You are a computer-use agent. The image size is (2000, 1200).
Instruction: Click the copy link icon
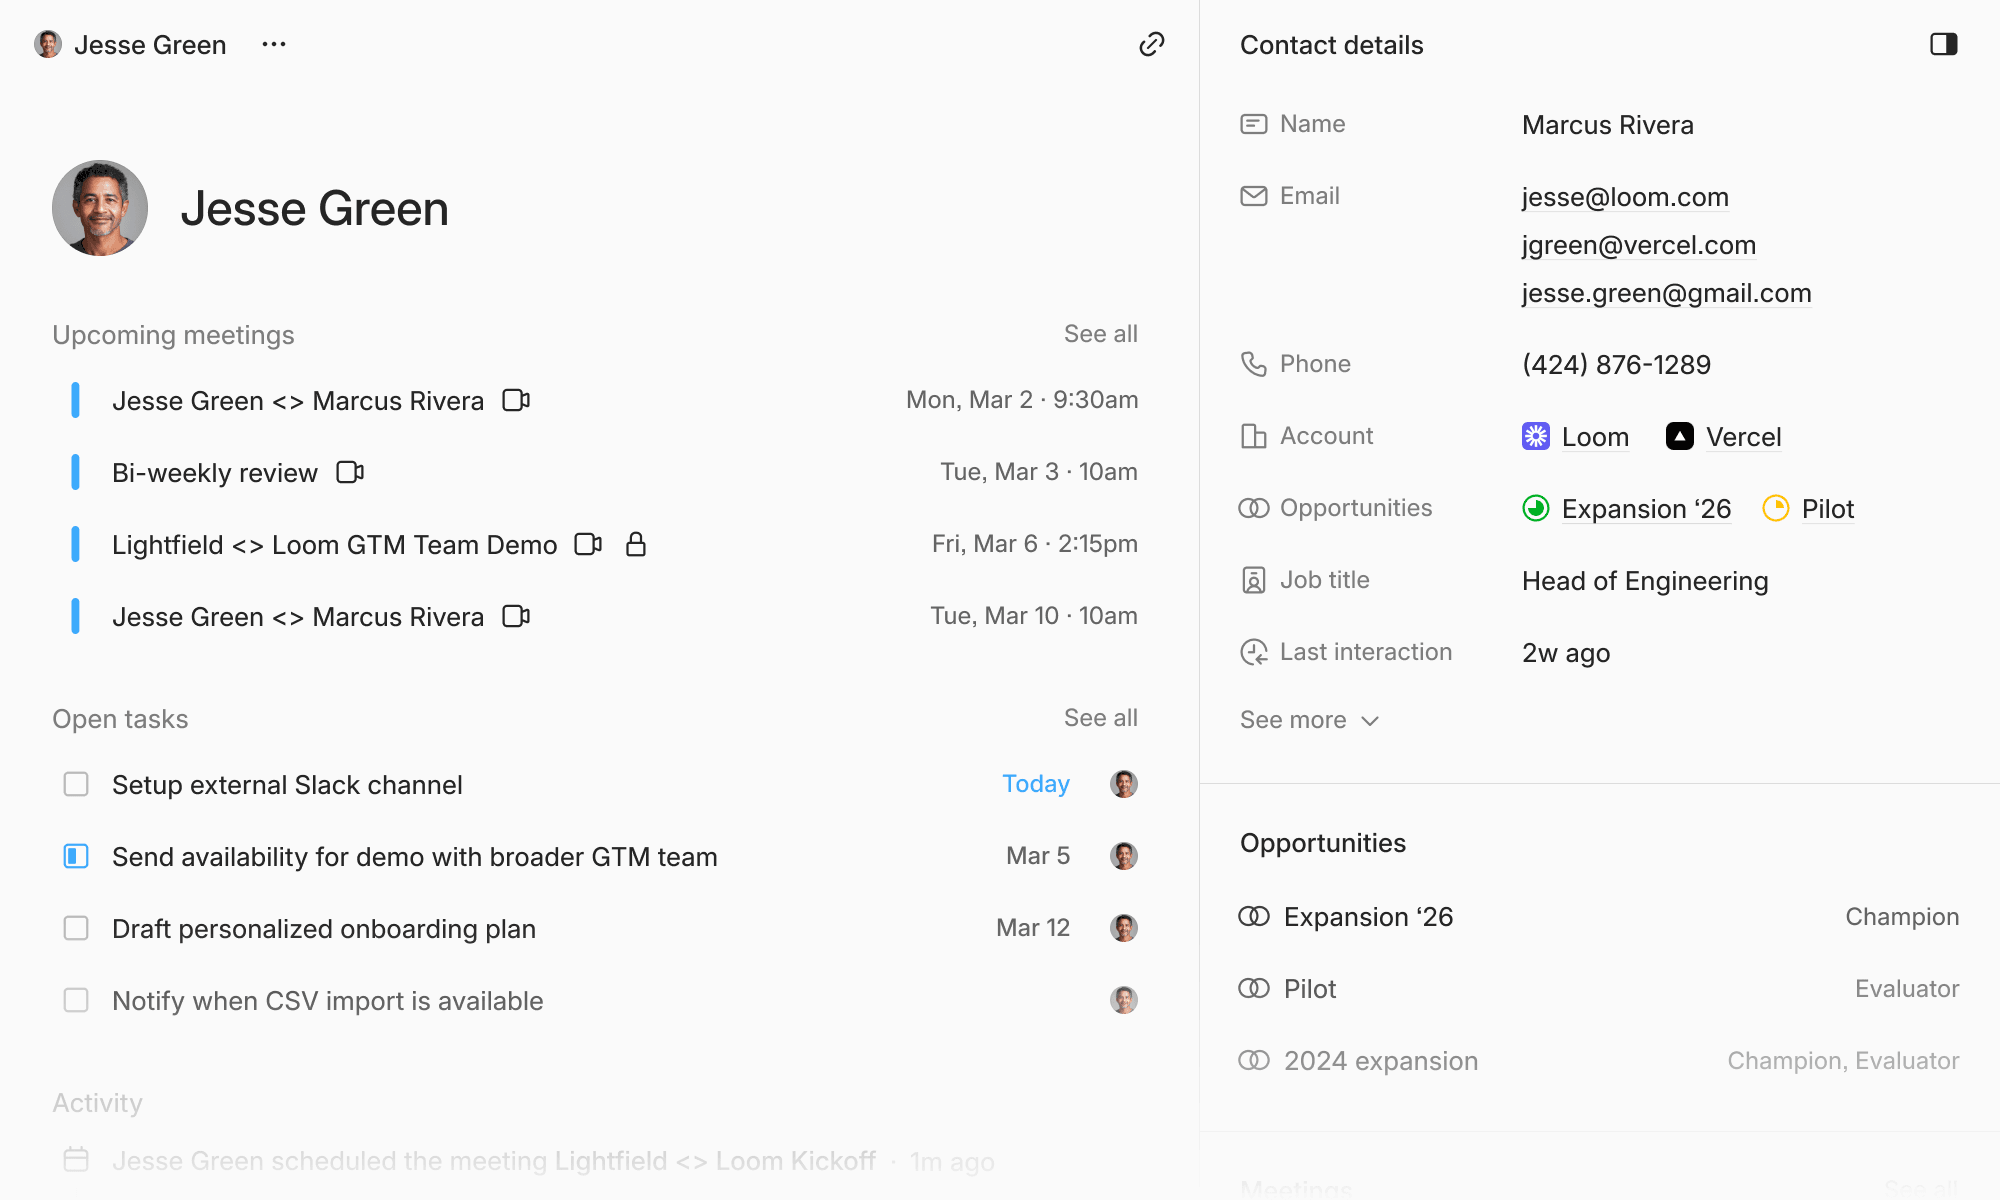[x=1152, y=44]
